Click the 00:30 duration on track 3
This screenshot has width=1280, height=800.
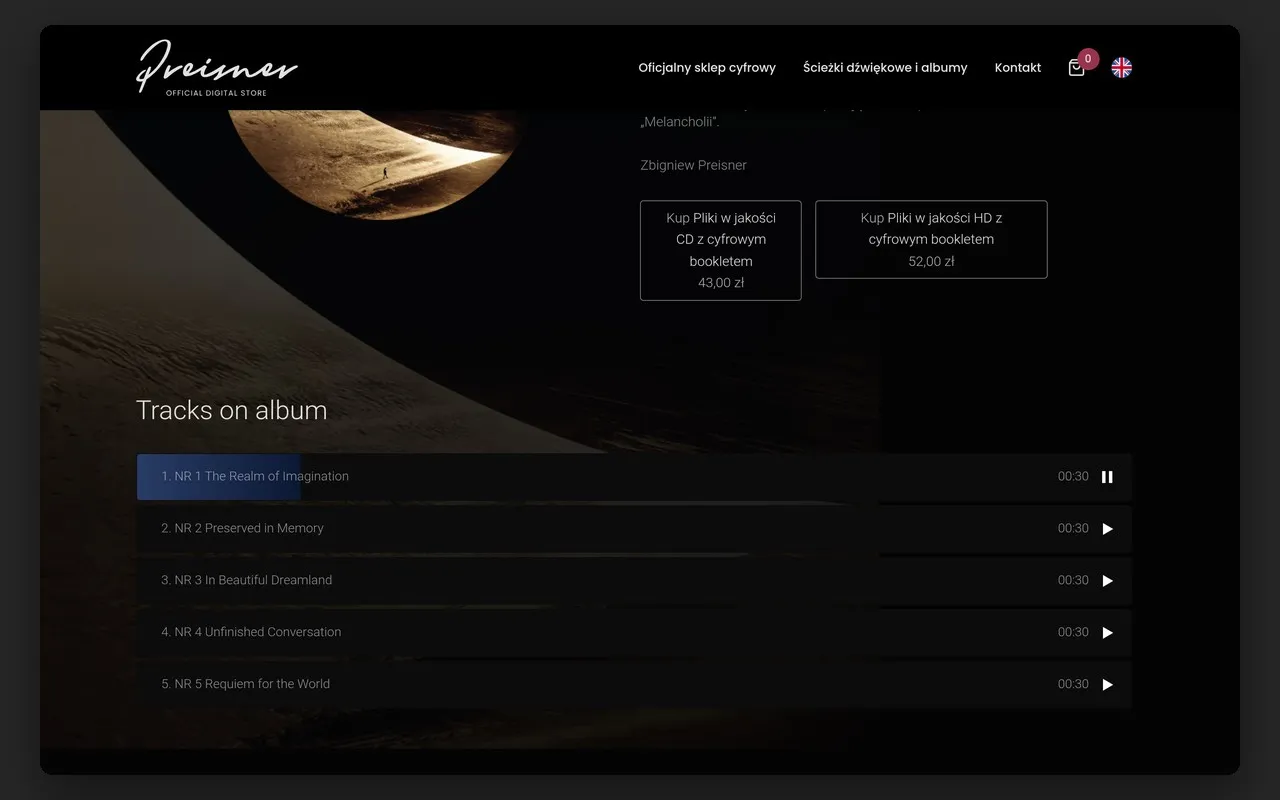pyautogui.click(x=1073, y=581)
